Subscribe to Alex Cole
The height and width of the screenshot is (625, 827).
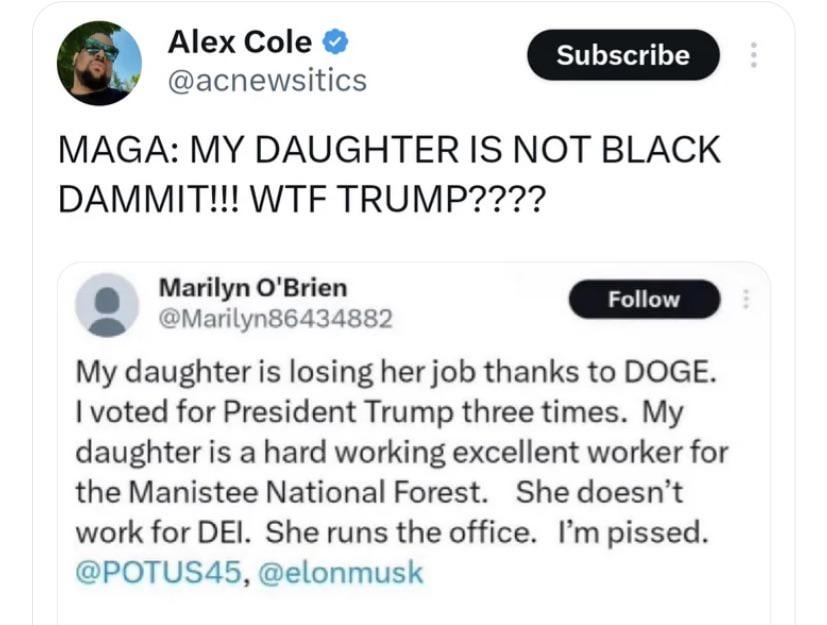[622, 55]
